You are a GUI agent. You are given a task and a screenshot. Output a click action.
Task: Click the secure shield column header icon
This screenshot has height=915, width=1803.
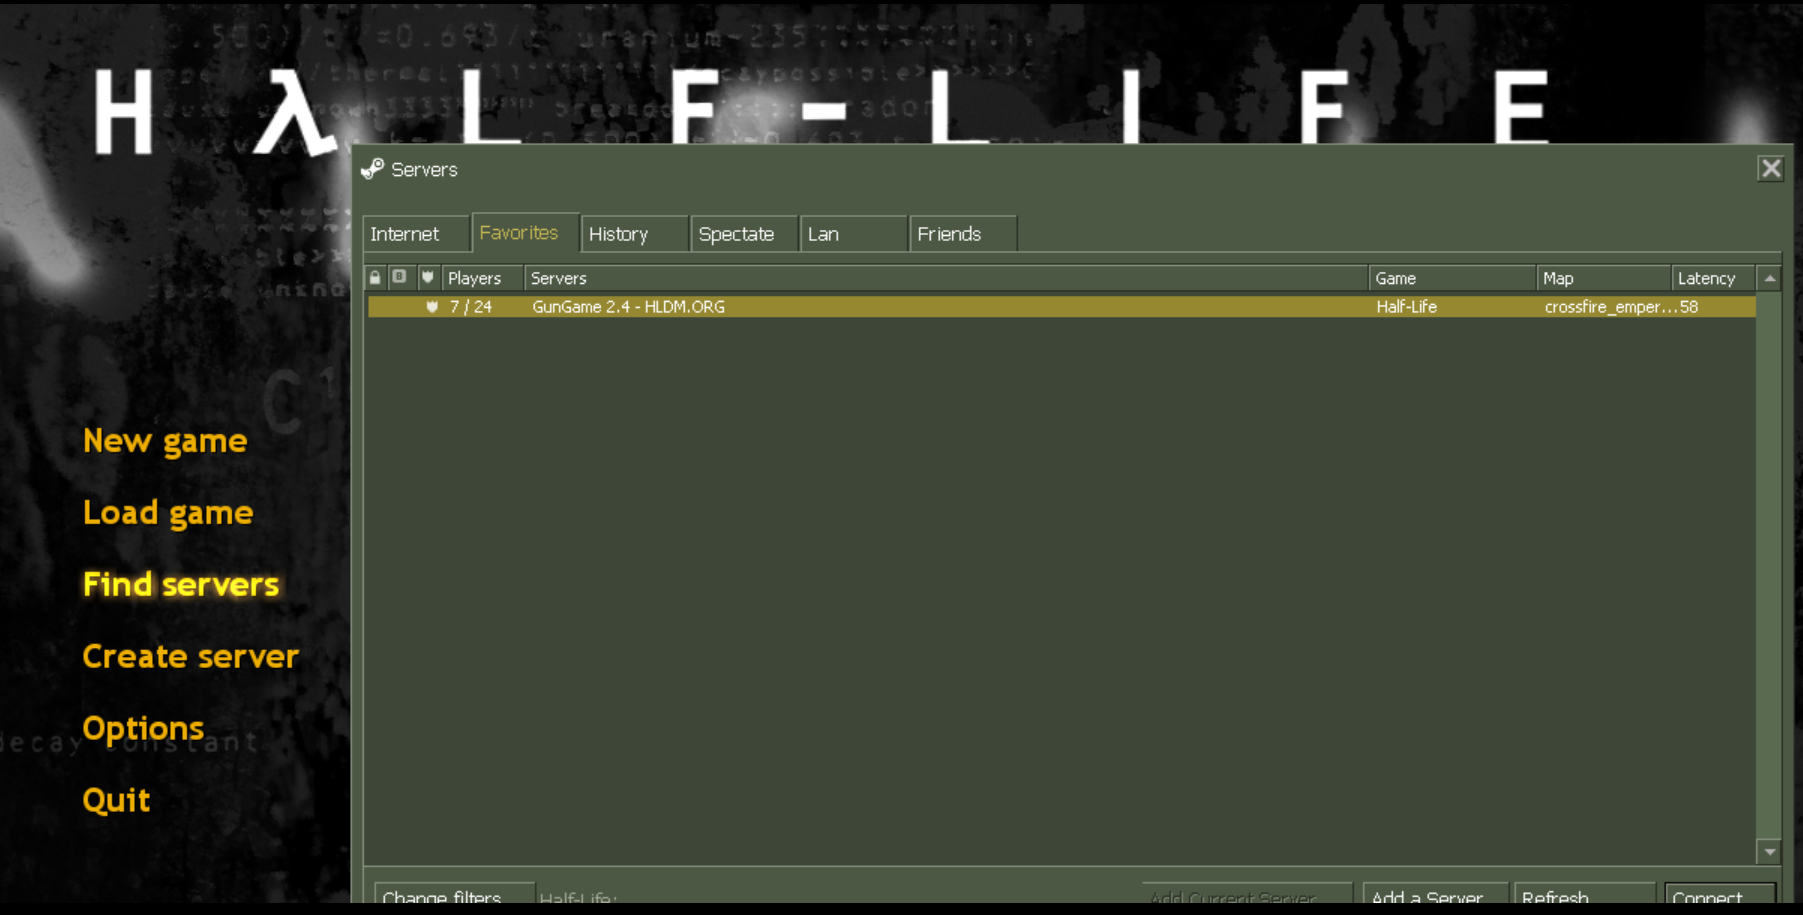pyautogui.click(x=428, y=277)
